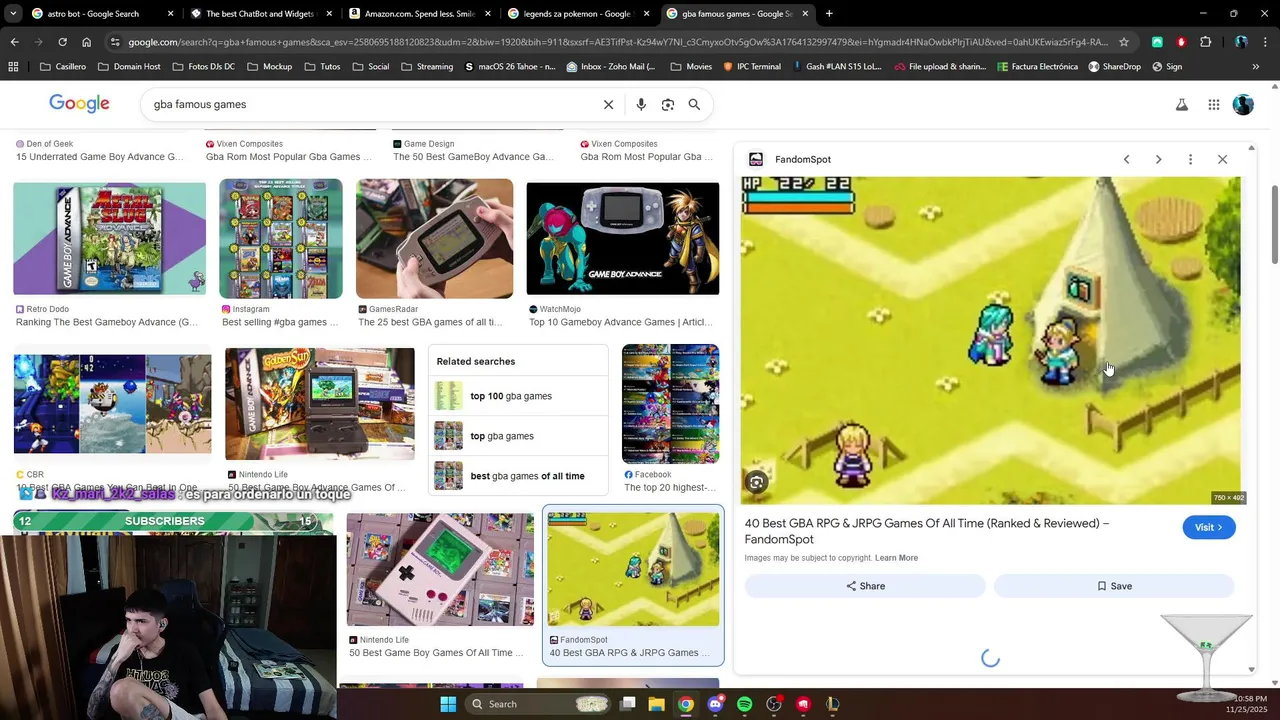Save the previewed image to collections

click(x=1114, y=586)
